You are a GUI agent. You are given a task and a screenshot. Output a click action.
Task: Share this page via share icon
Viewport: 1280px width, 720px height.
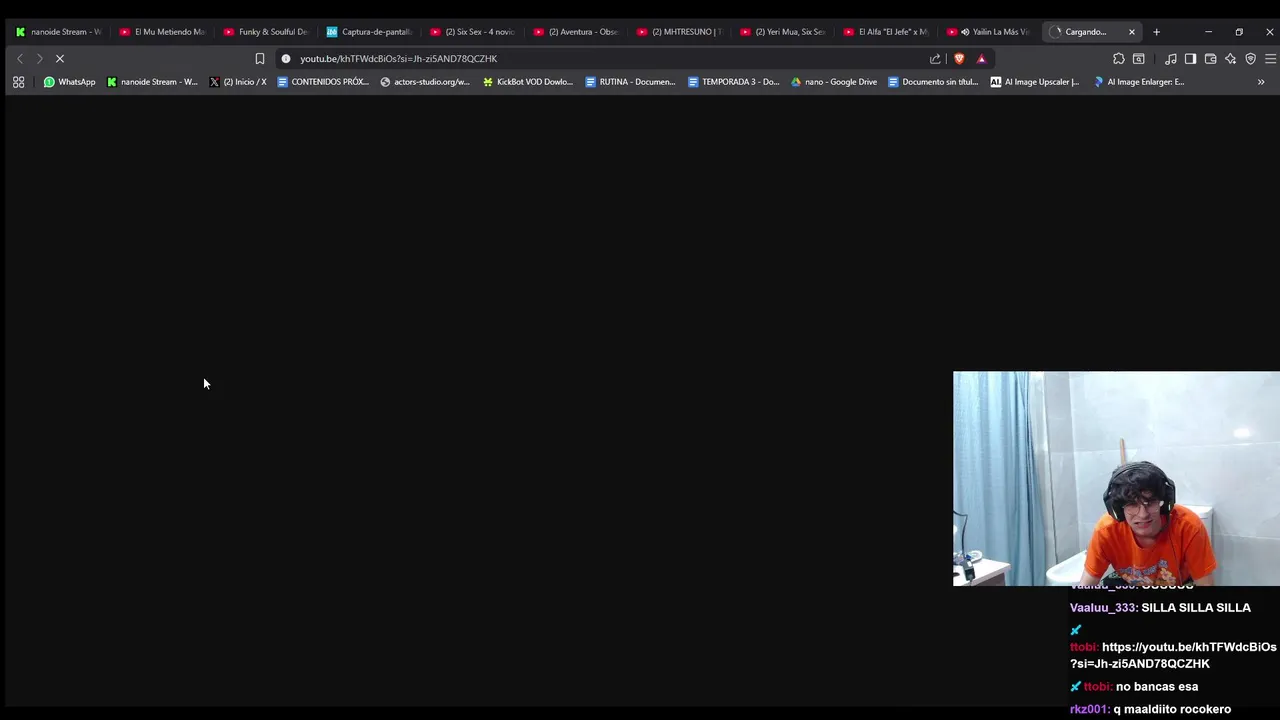point(935,59)
